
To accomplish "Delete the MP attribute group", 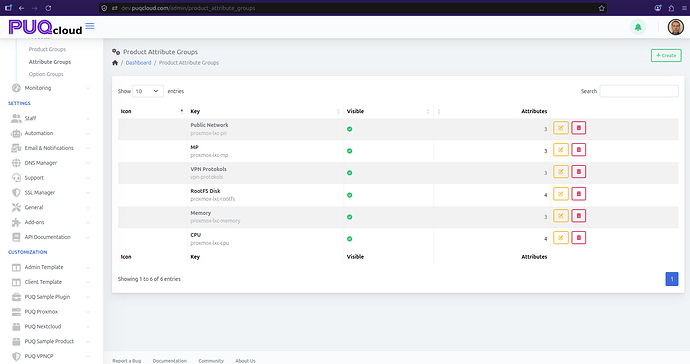I will (x=579, y=150).
